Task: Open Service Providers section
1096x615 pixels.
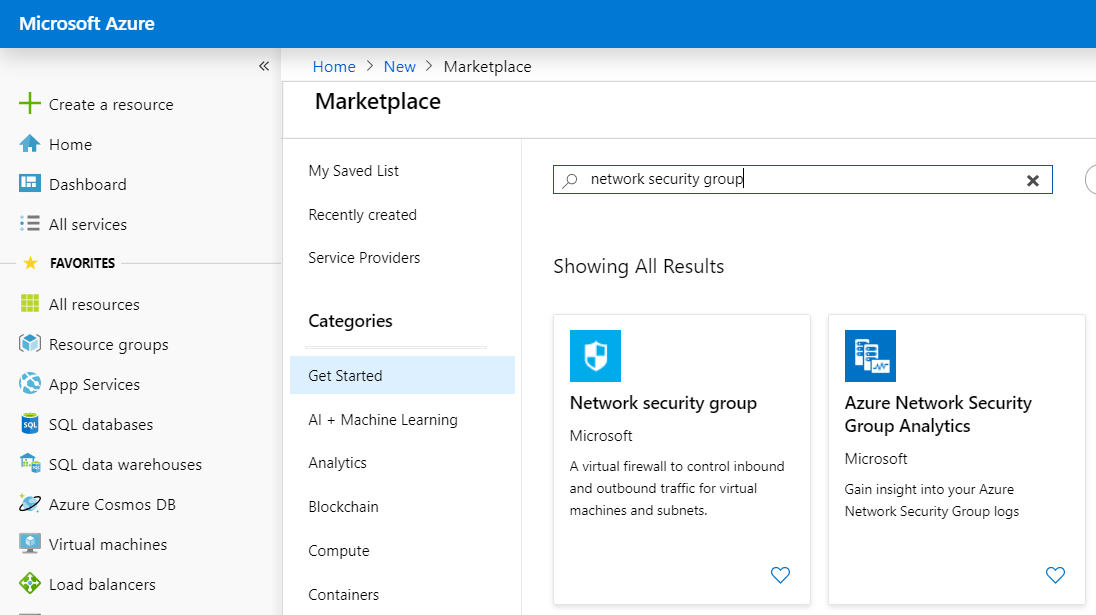Action: tap(363, 258)
